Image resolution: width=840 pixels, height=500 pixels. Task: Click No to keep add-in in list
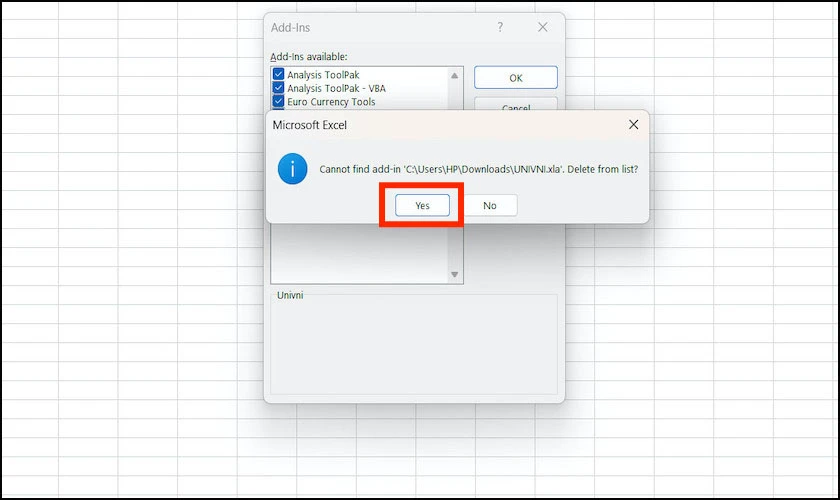click(490, 205)
